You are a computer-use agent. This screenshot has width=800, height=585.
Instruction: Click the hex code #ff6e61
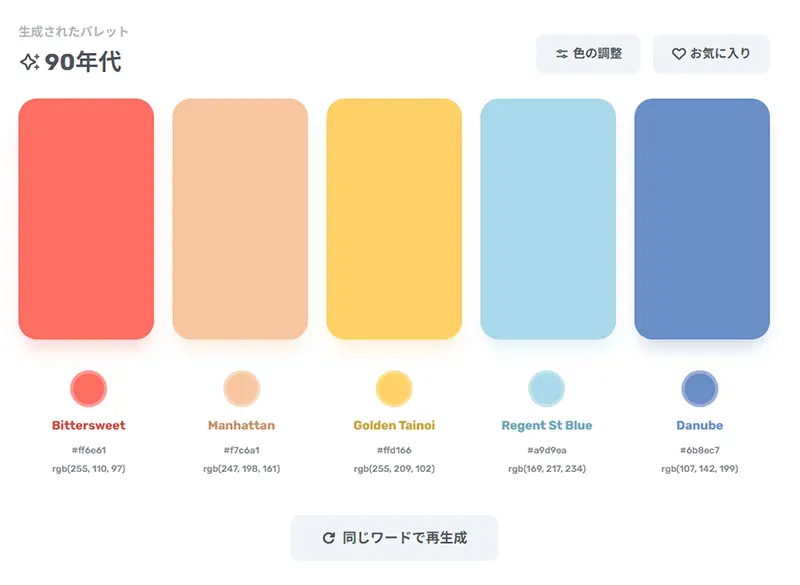89,450
